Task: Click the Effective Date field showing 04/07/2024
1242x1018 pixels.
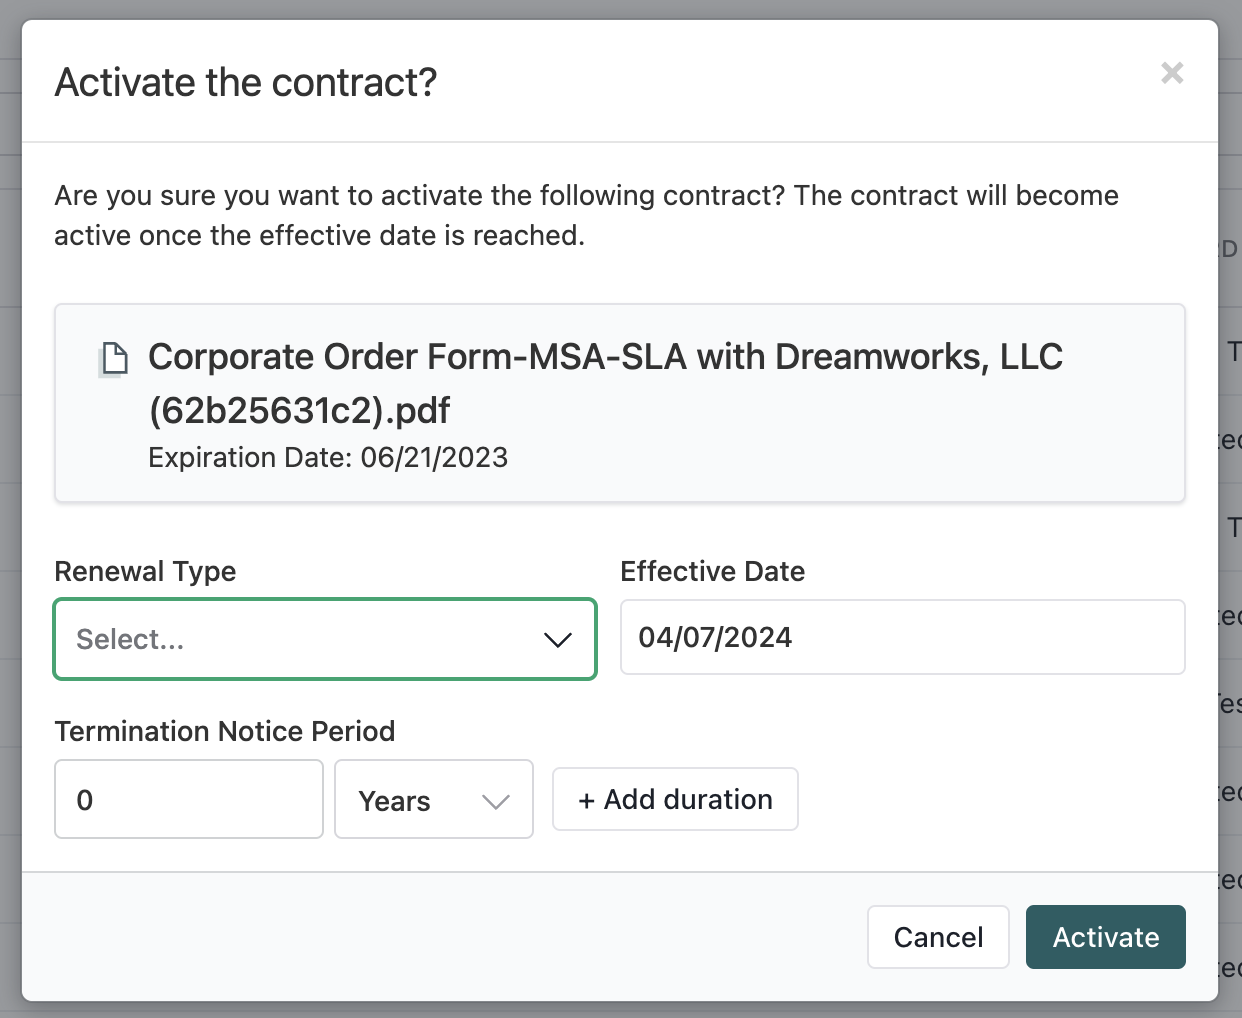Action: tap(903, 637)
